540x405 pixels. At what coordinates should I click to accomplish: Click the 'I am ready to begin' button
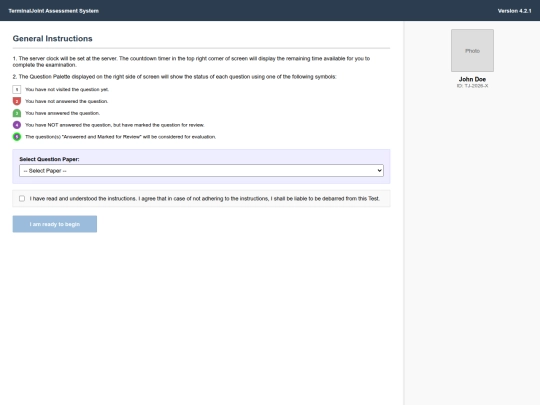pyautogui.click(x=55, y=224)
